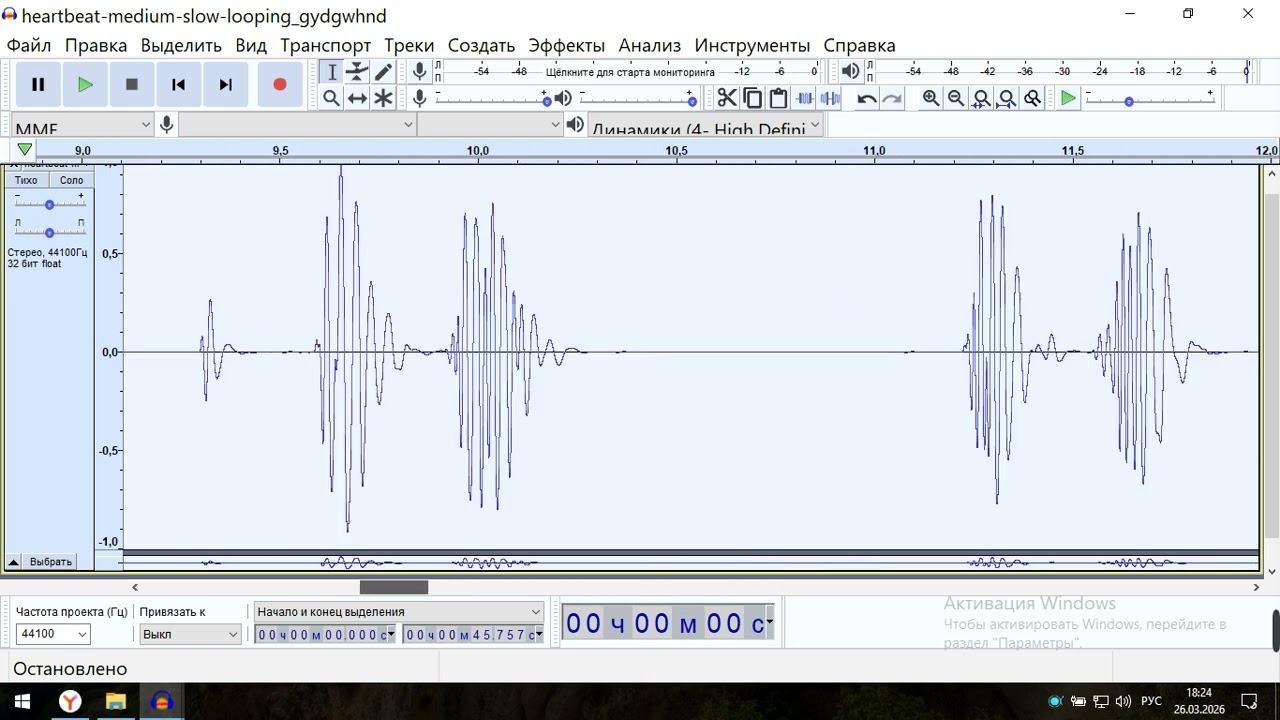The image size is (1280, 720).
Task: Skip to the start of the track
Action: pos(179,85)
